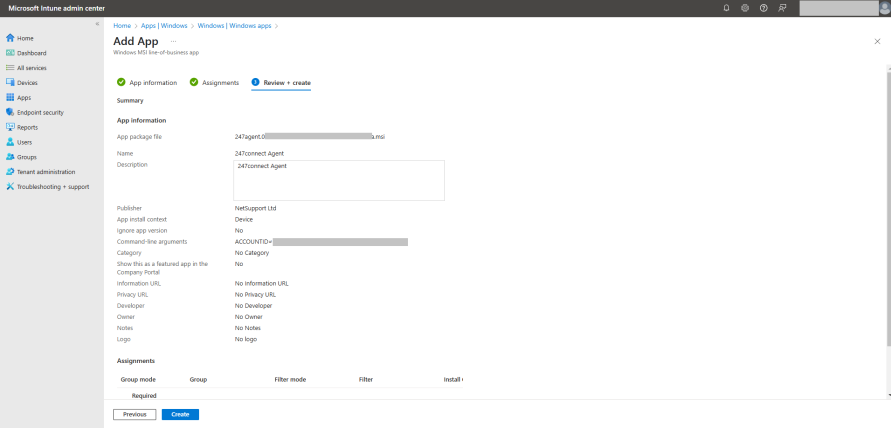891x428 pixels.
Task: Click the help question mark icon
Action: pos(764,8)
